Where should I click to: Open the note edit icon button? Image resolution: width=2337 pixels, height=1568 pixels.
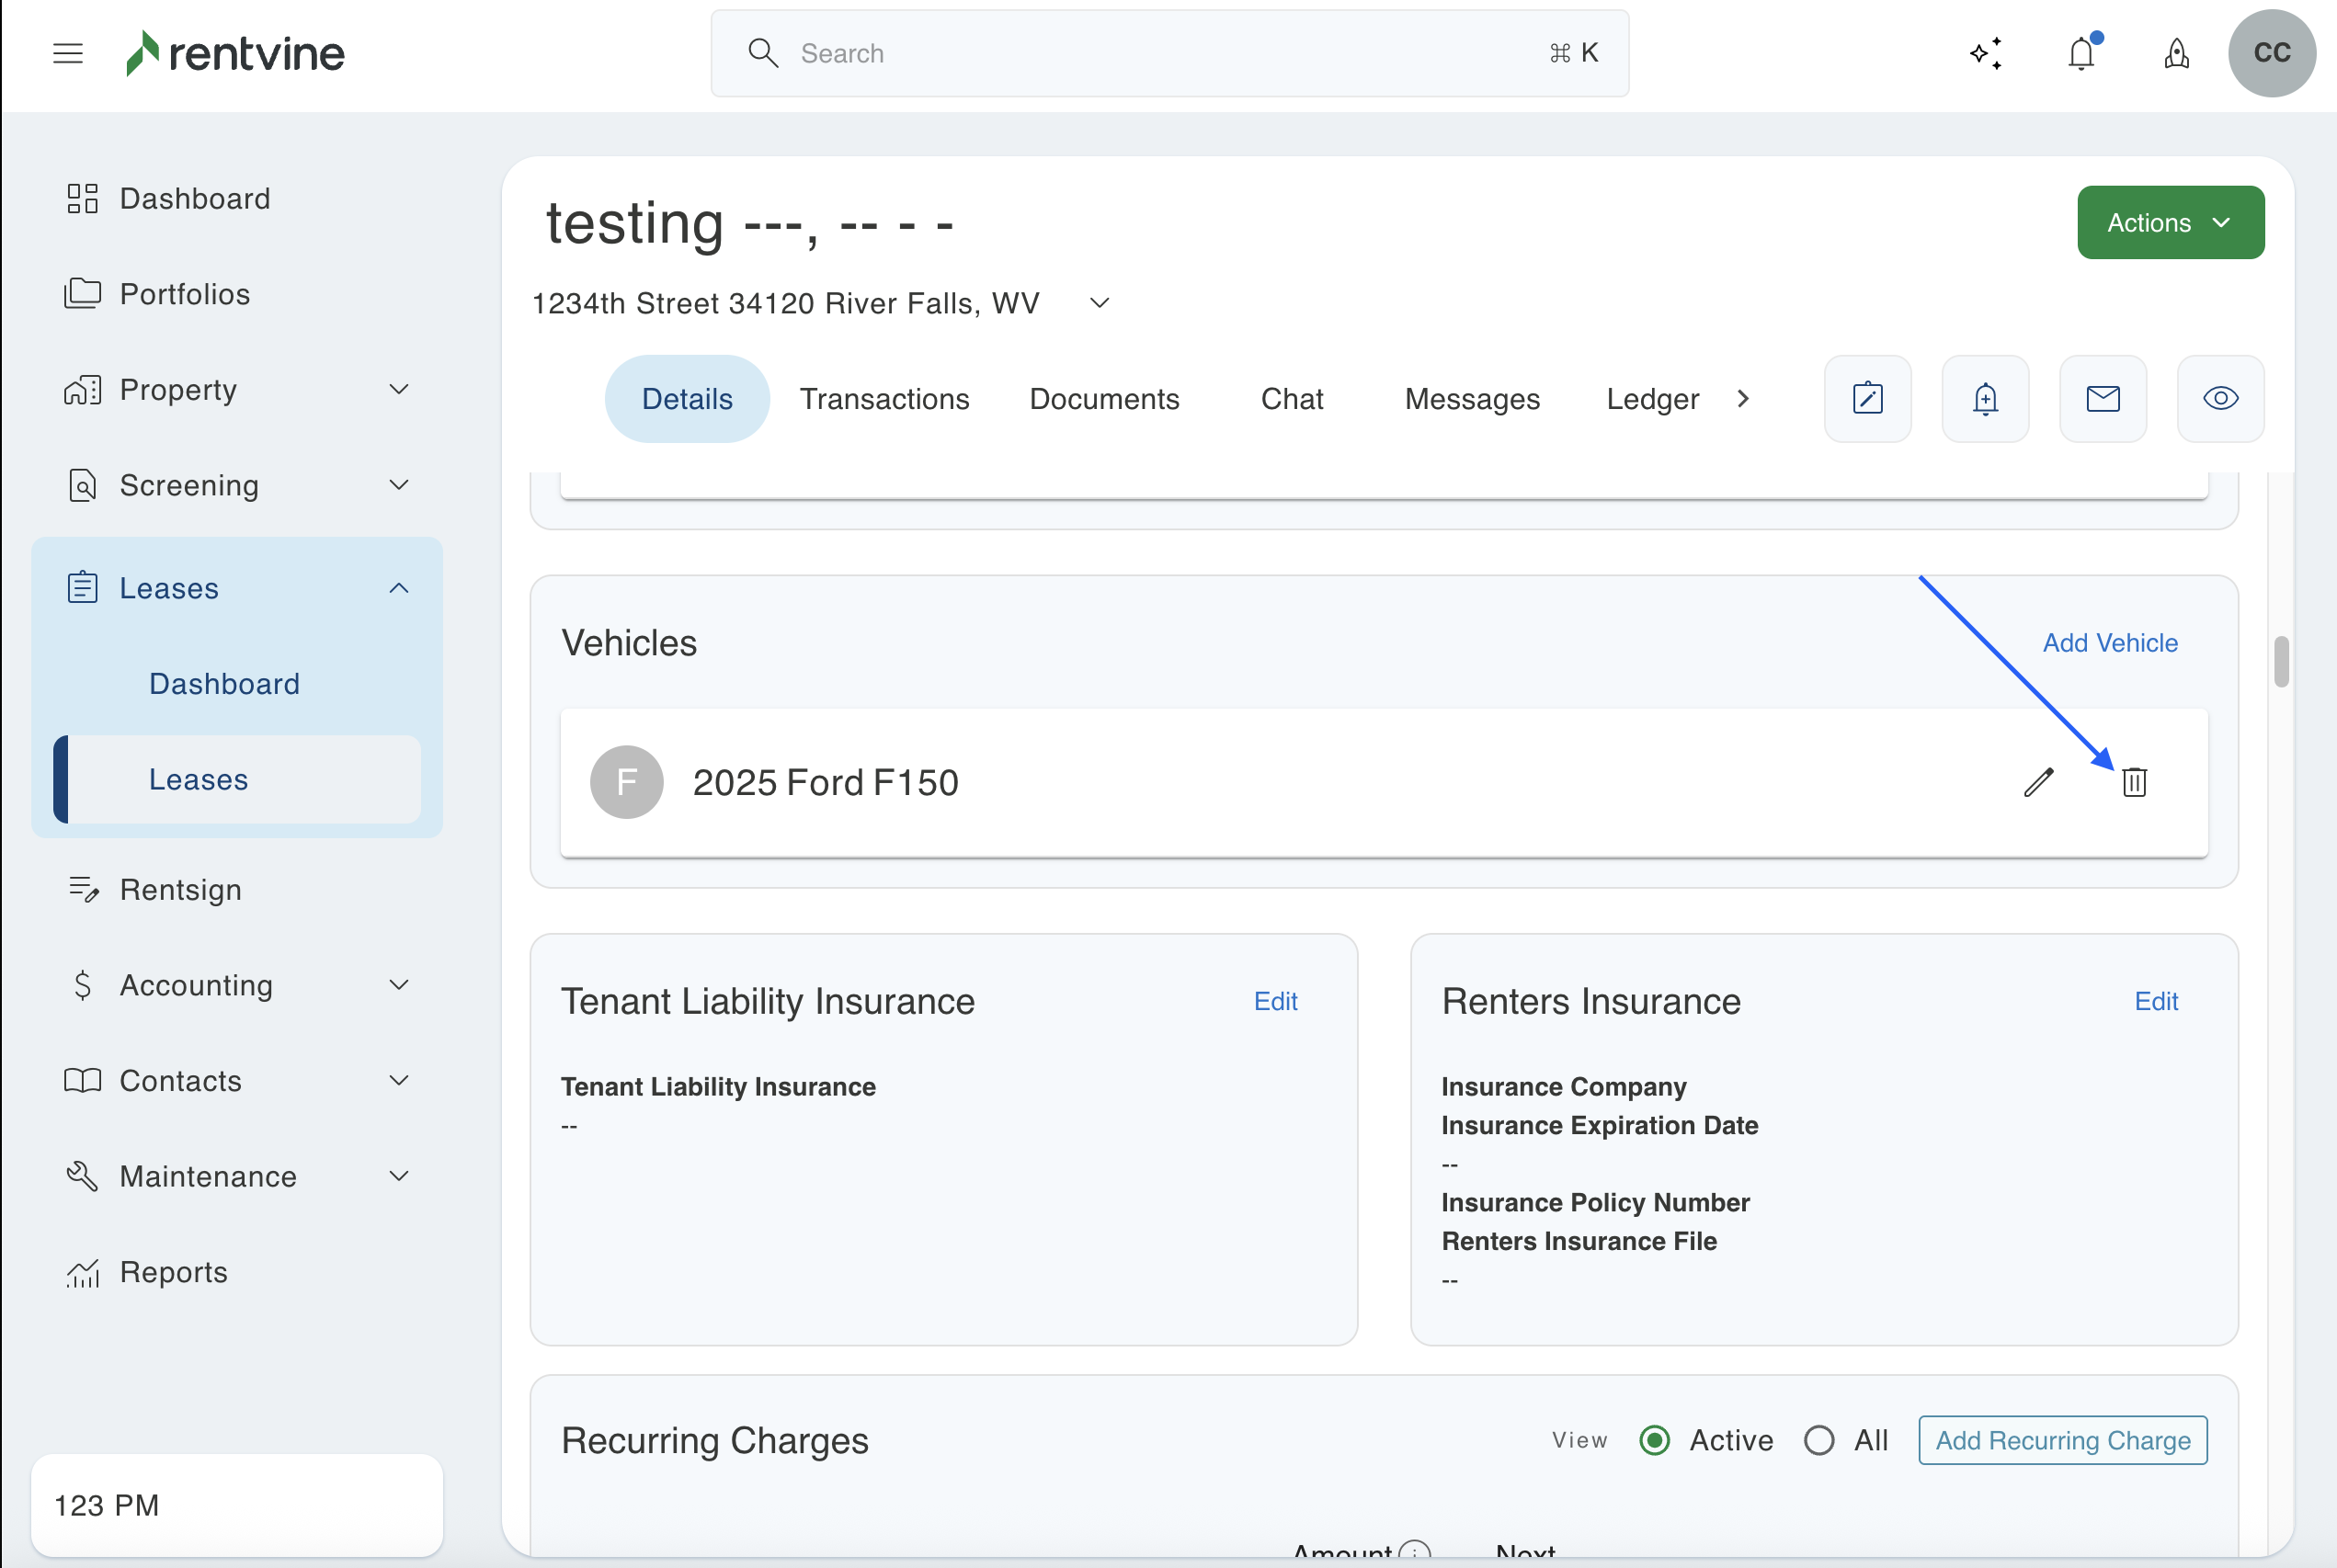(x=1867, y=399)
